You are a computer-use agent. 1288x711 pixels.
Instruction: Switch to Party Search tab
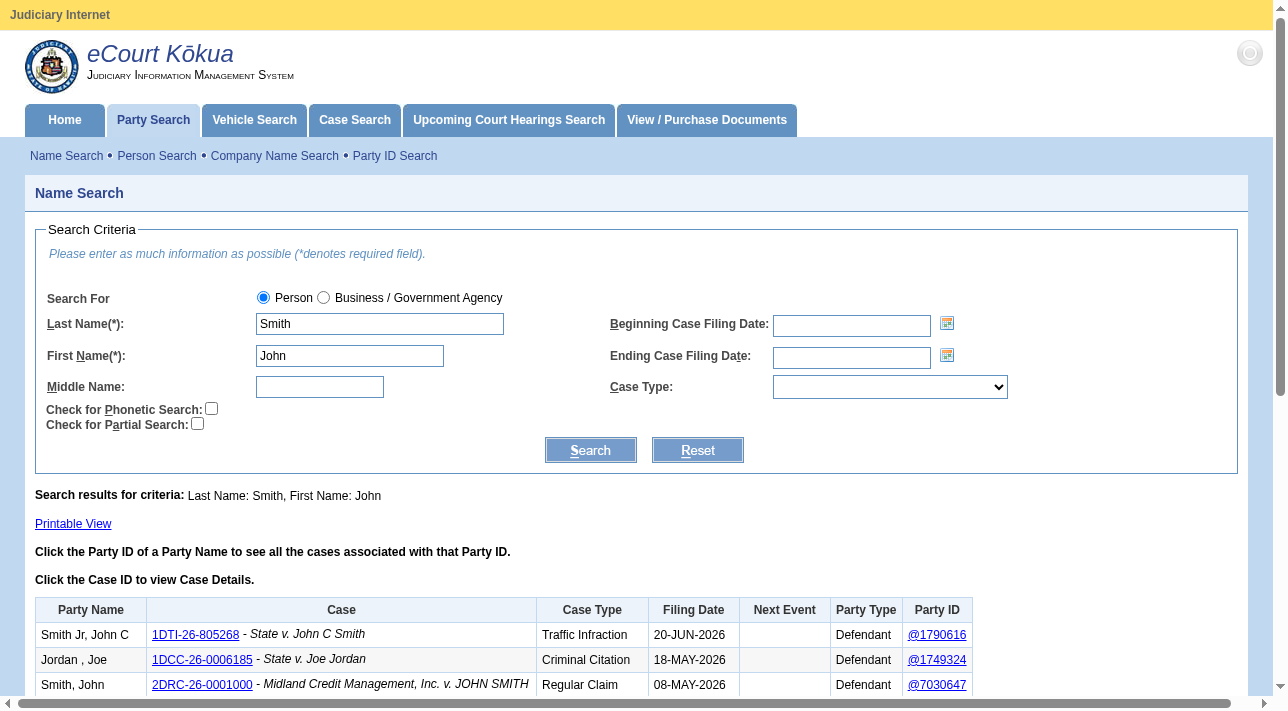click(x=153, y=120)
